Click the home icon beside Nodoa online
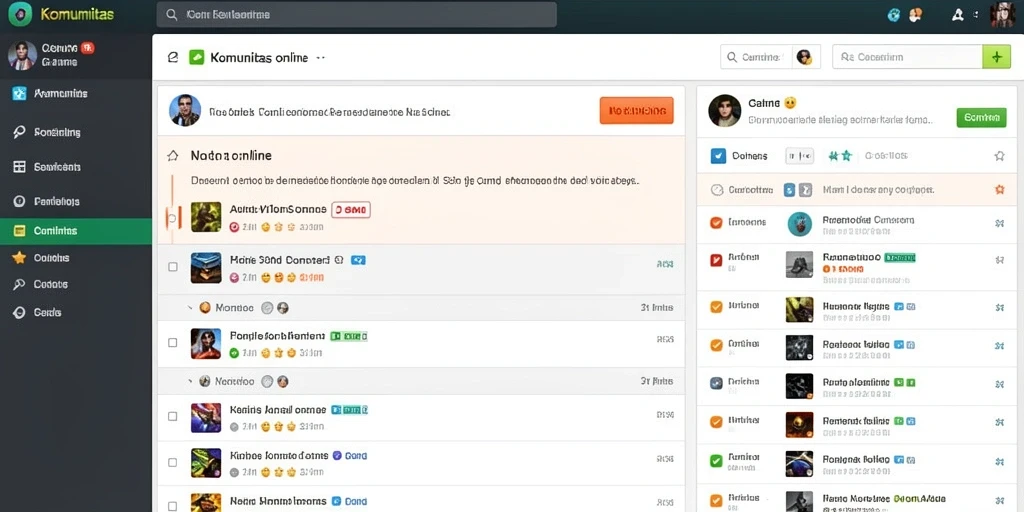Image resolution: width=1024 pixels, height=512 pixels. [173, 155]
